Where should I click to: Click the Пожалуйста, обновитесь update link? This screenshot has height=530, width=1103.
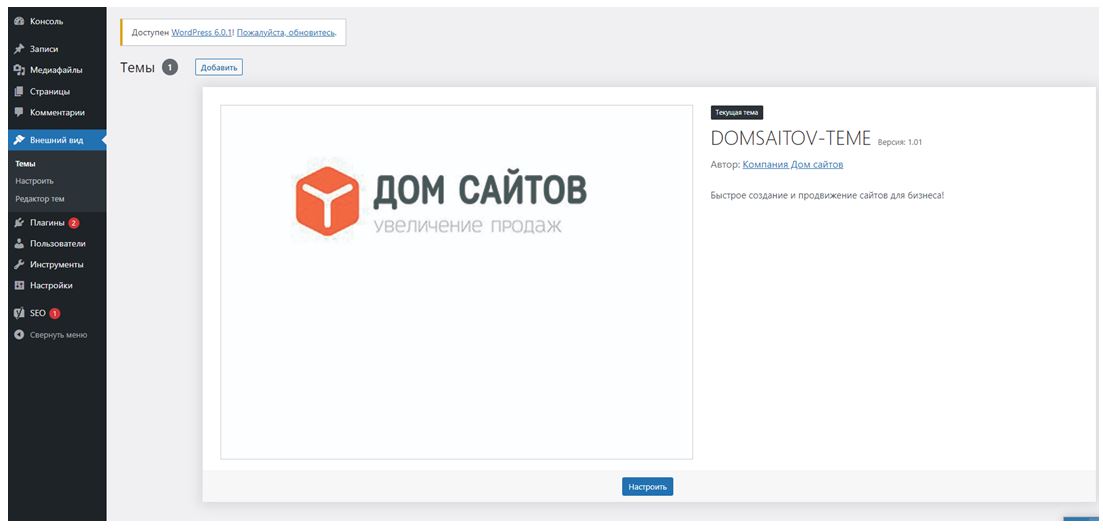(x=285, y=33)
